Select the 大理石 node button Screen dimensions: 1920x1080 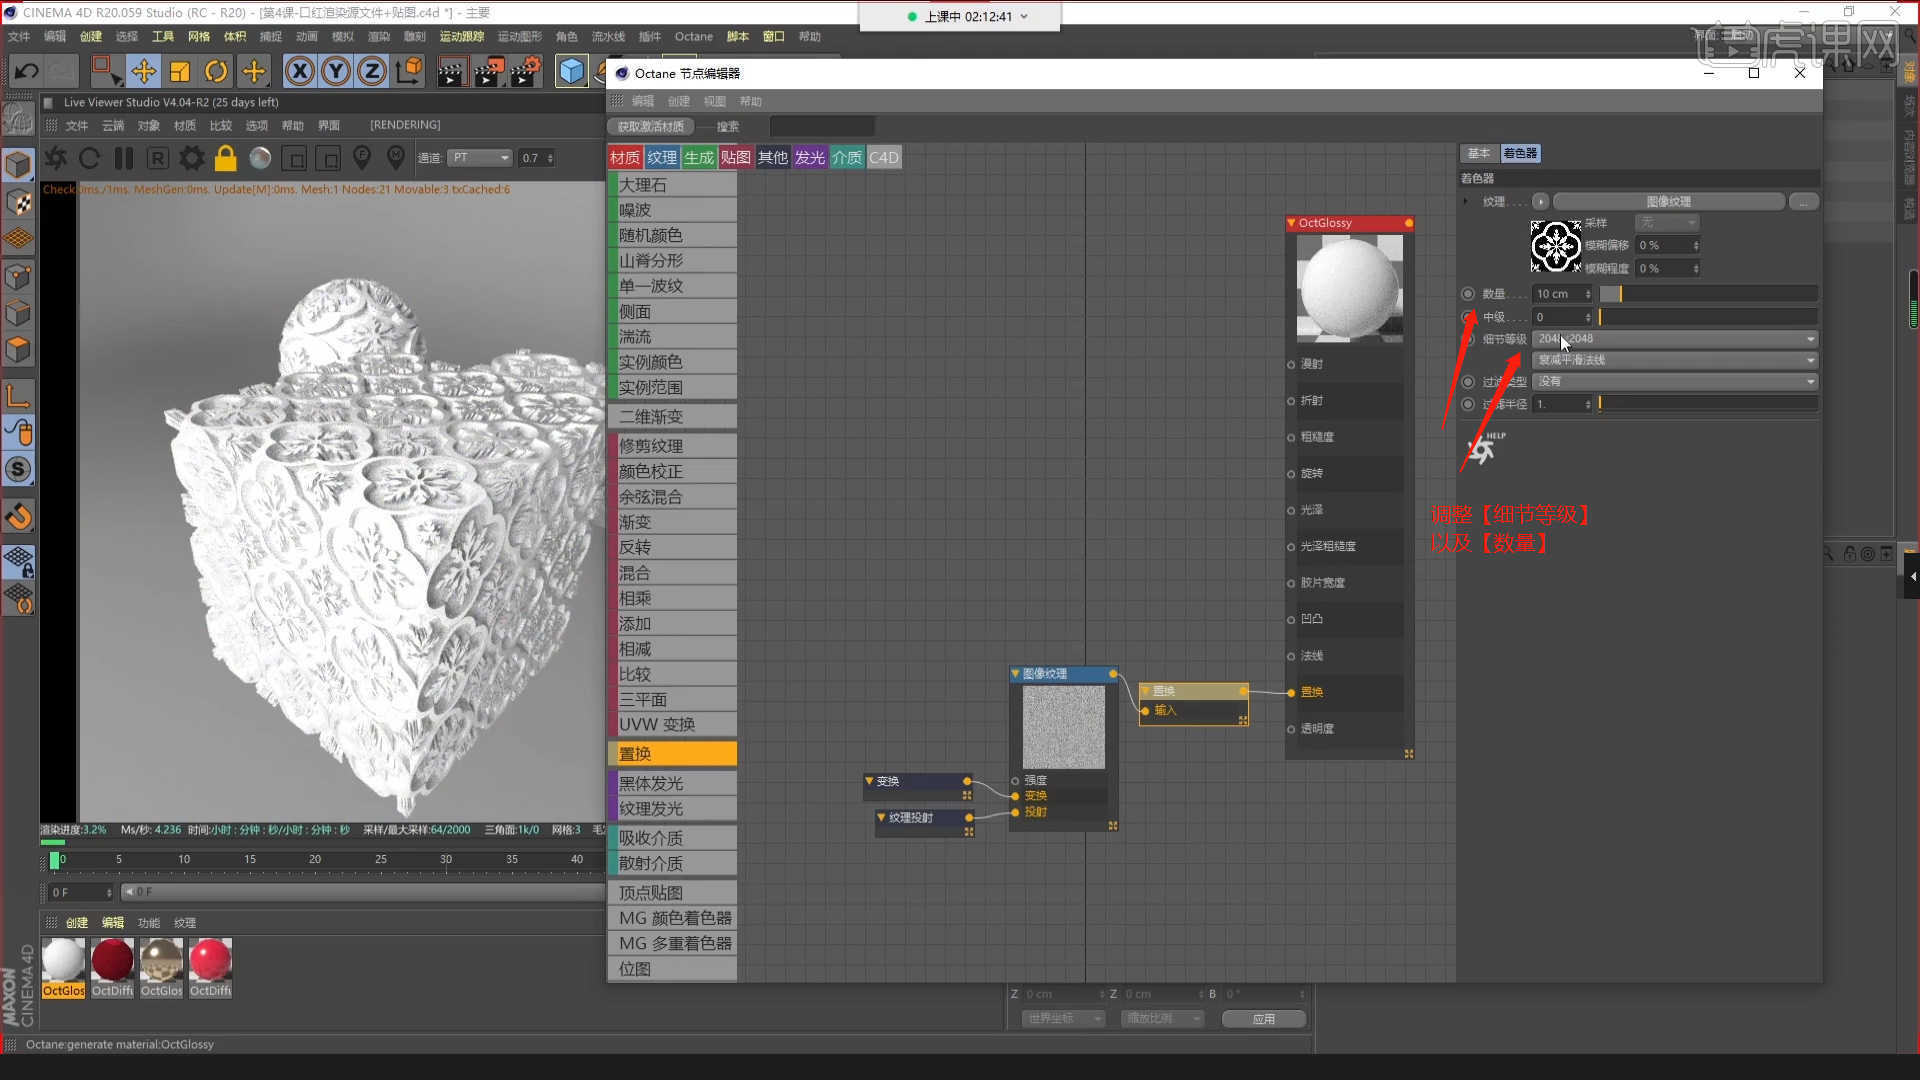click(672, 185)
